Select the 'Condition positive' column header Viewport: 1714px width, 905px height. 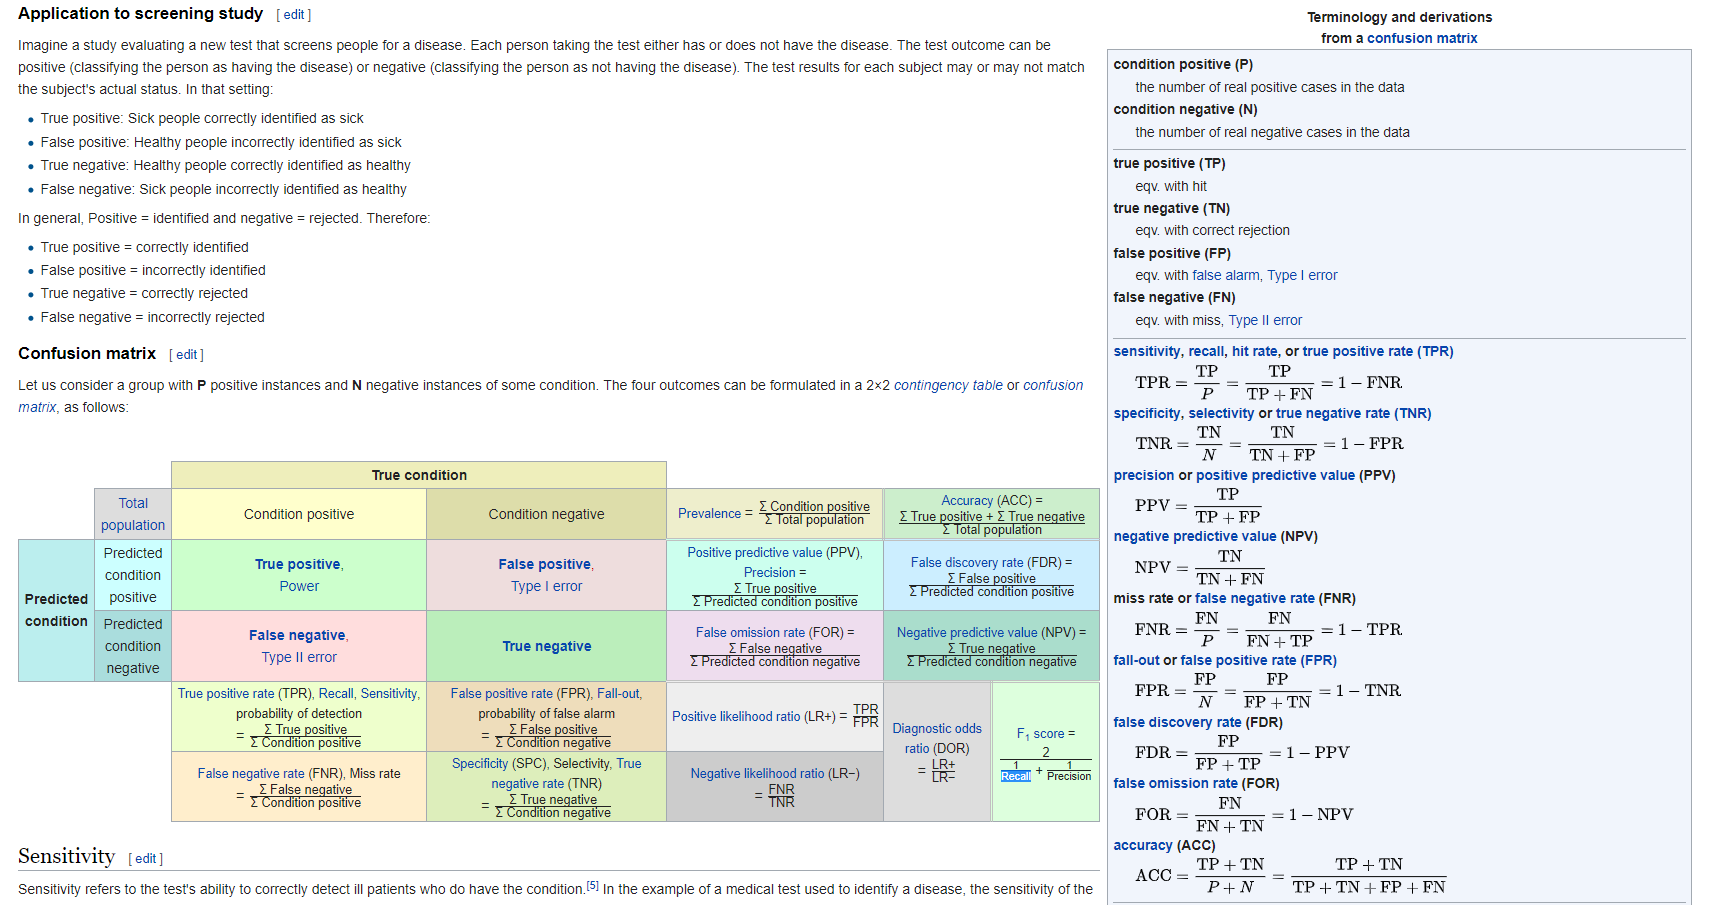(299, 514)
